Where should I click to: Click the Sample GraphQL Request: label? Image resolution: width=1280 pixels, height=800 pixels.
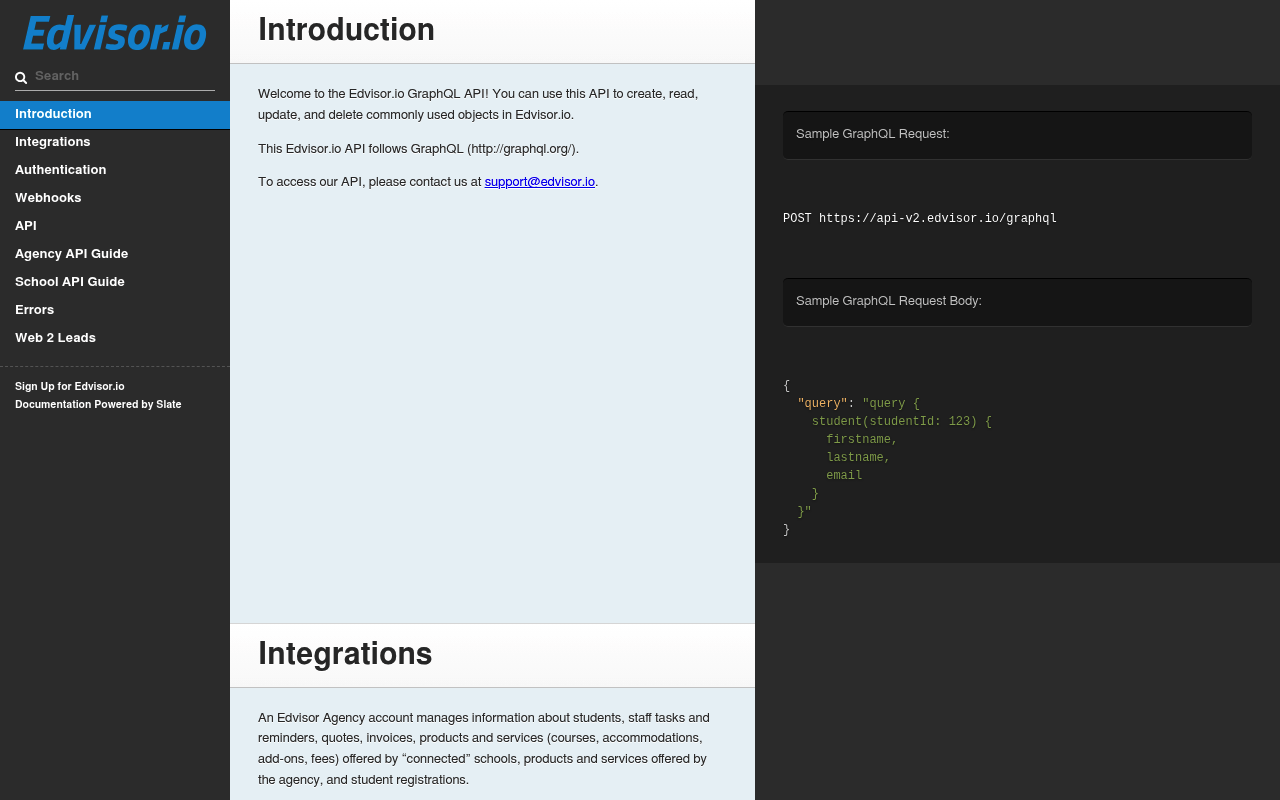(x=873, y=134)
